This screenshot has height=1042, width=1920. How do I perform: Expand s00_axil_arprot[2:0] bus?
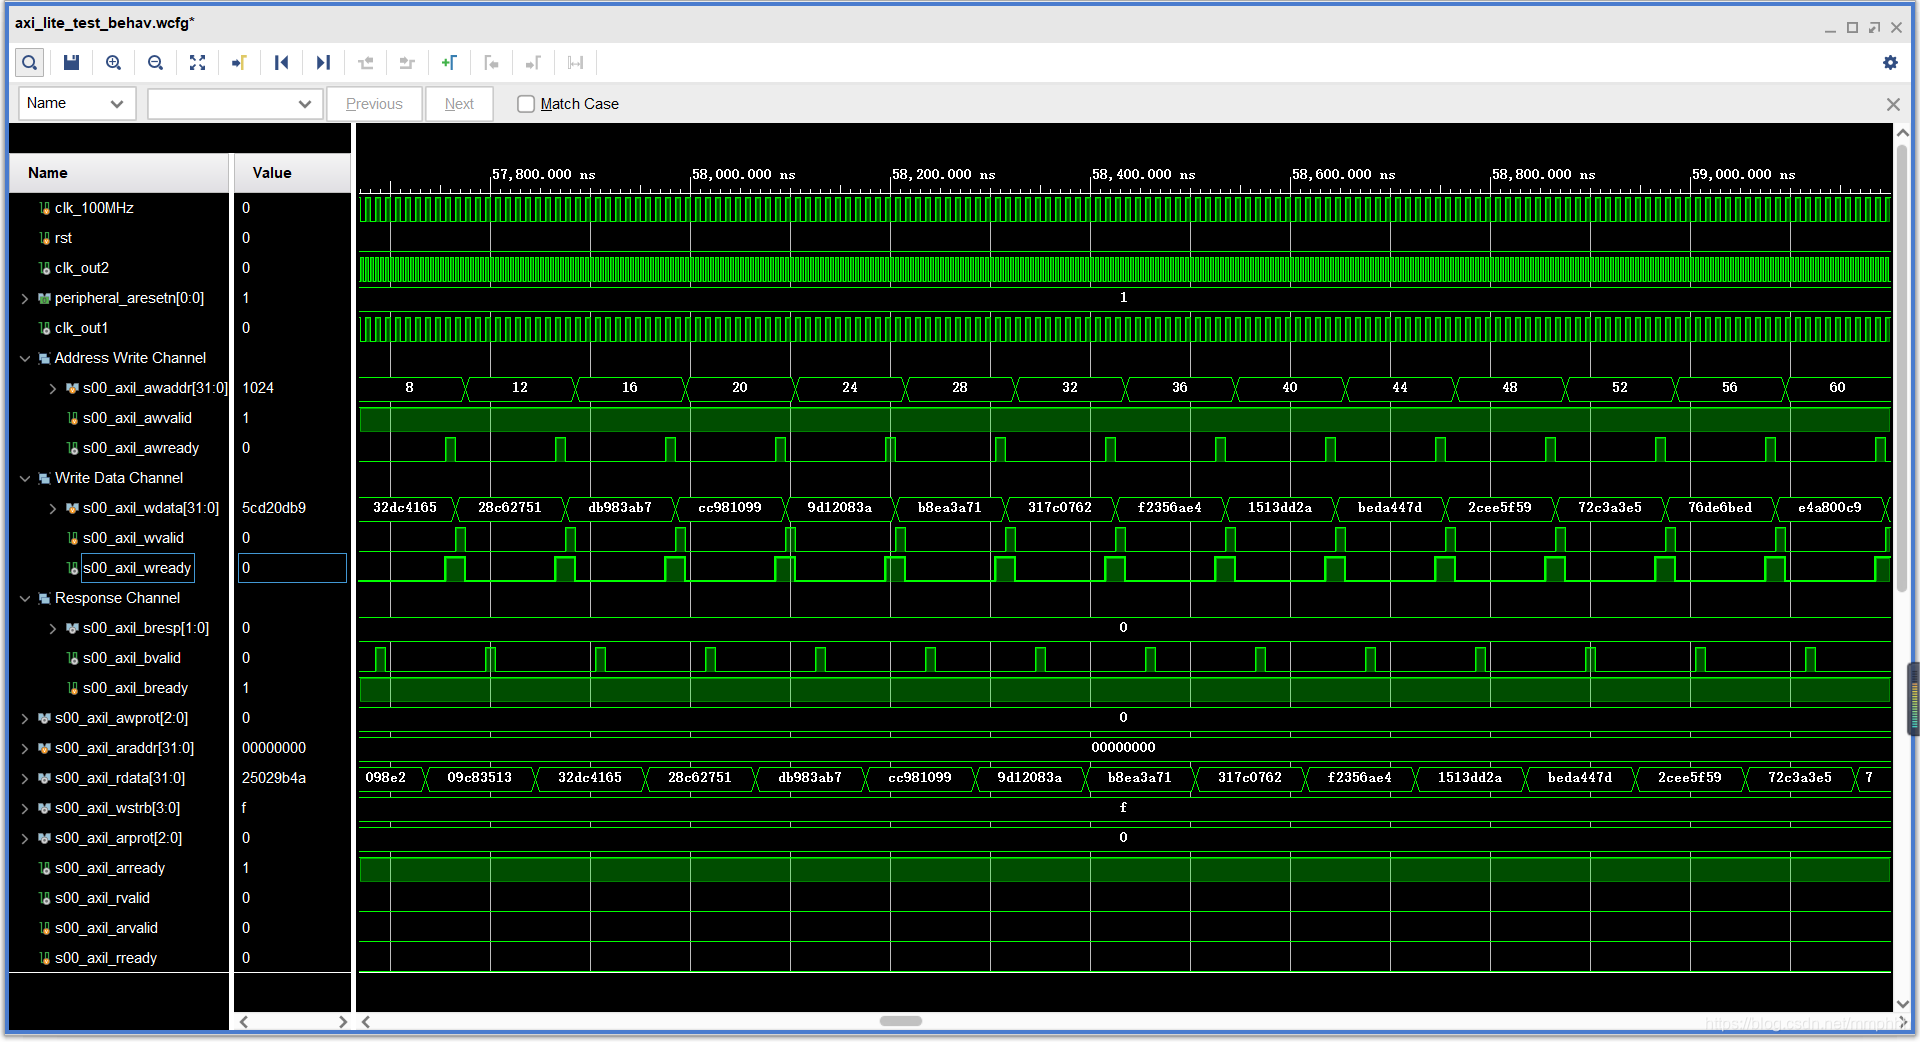25,838
